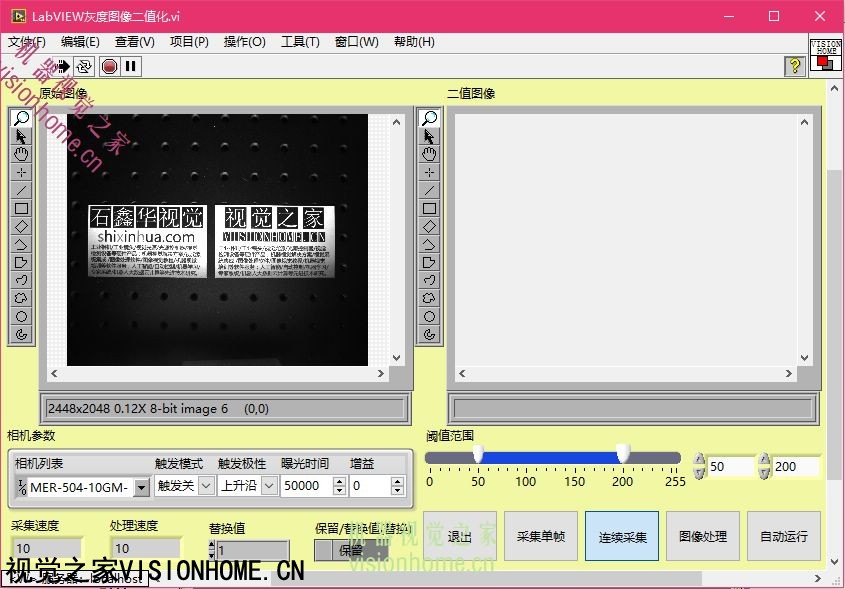Toggle the 保留 switch button
845x589 pixels.
350,550
